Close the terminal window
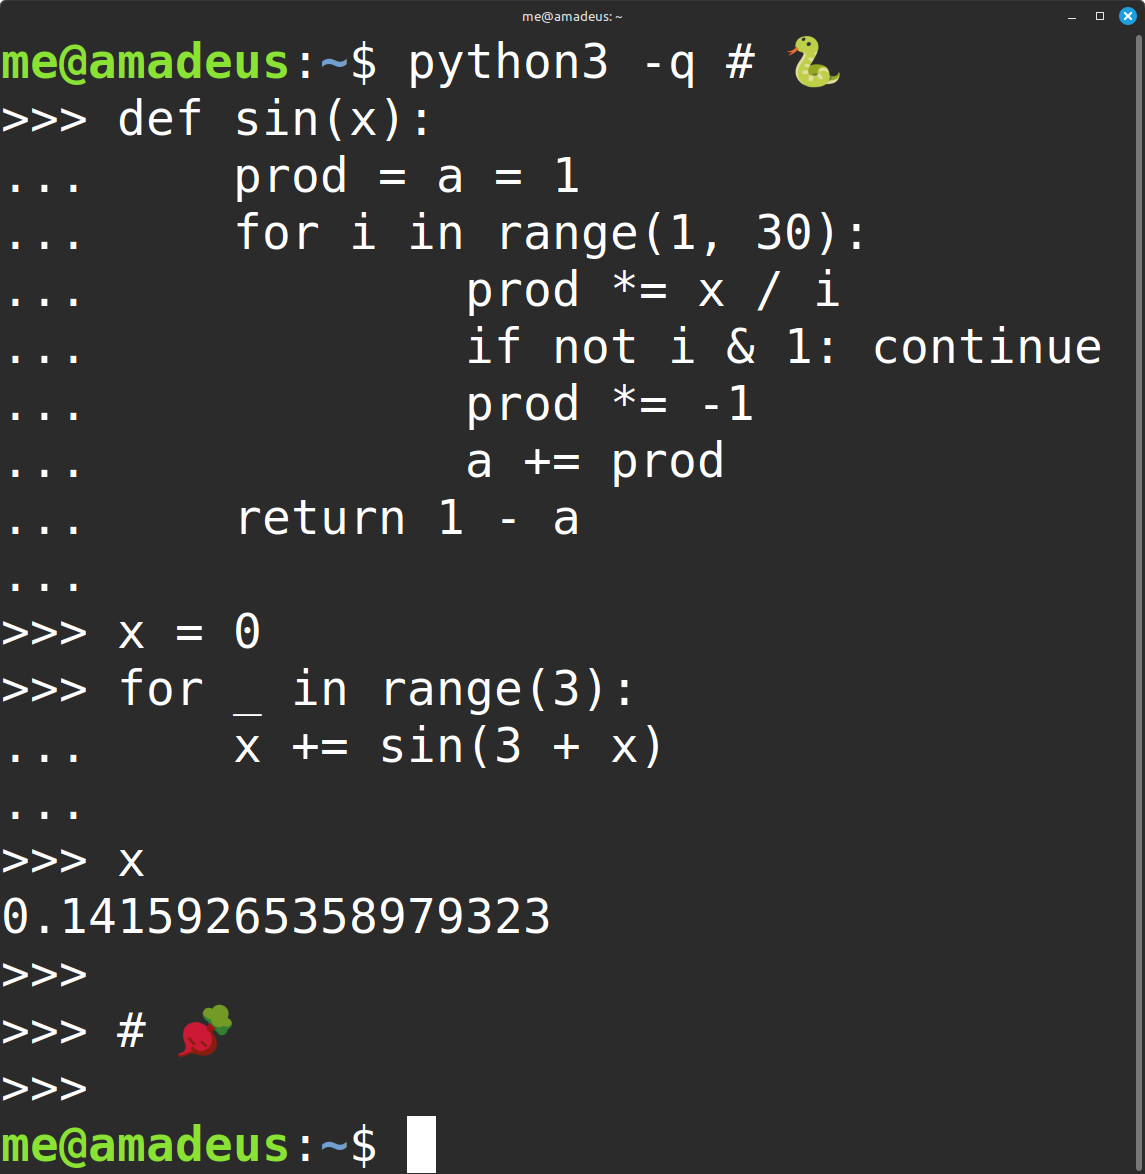 coord(1128,16)
